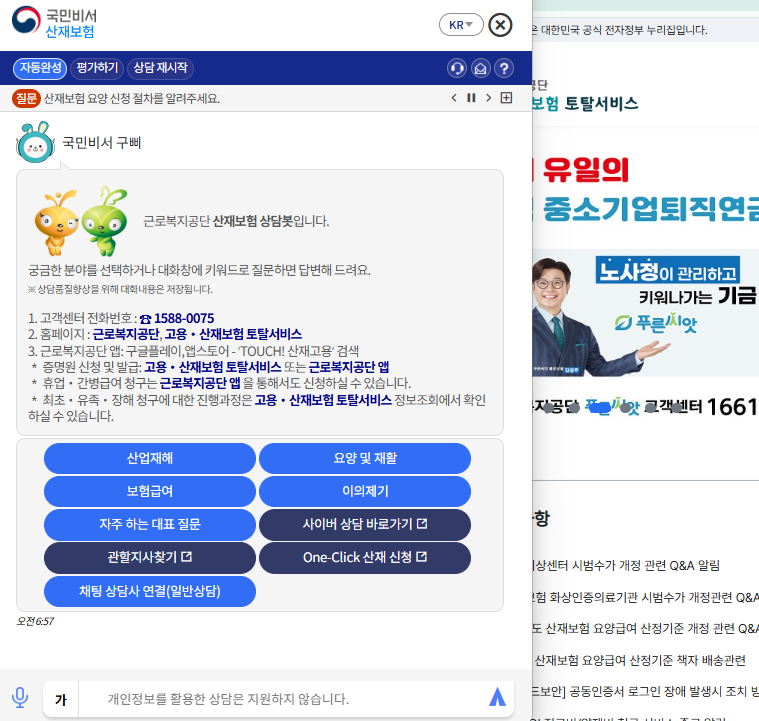Select 상담 재시작 to restart consultation
This screenshot has width=759, height=721.
(160, 68)
